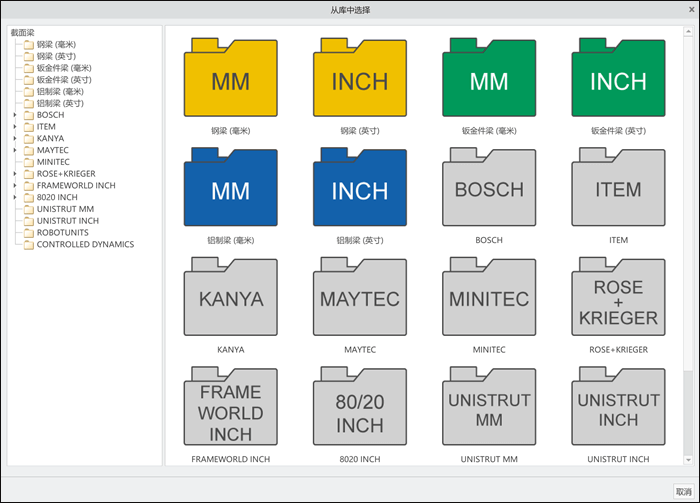
Task: Open the large gray UNISTRUT MM folder thumbnail
Action: click(489, 406)
